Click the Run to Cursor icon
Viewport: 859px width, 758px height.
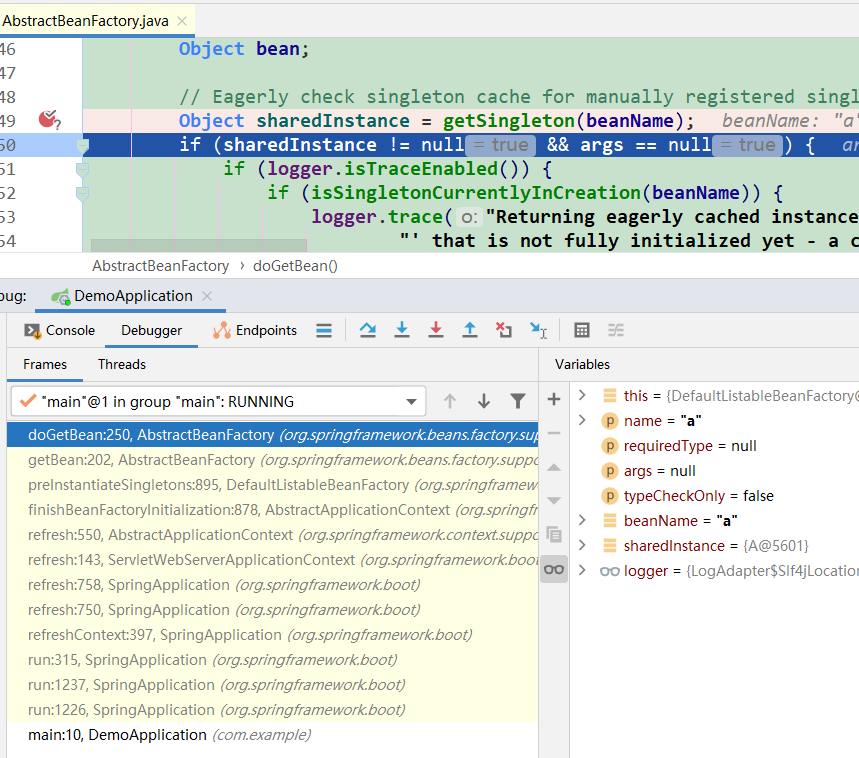538,330
